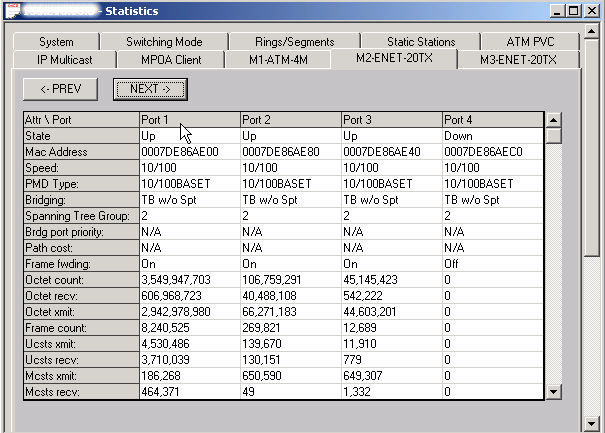This screenshot has width=605, height=433.
Task: Click the scrollbar down arrow
Action: (x=553, y=392)
